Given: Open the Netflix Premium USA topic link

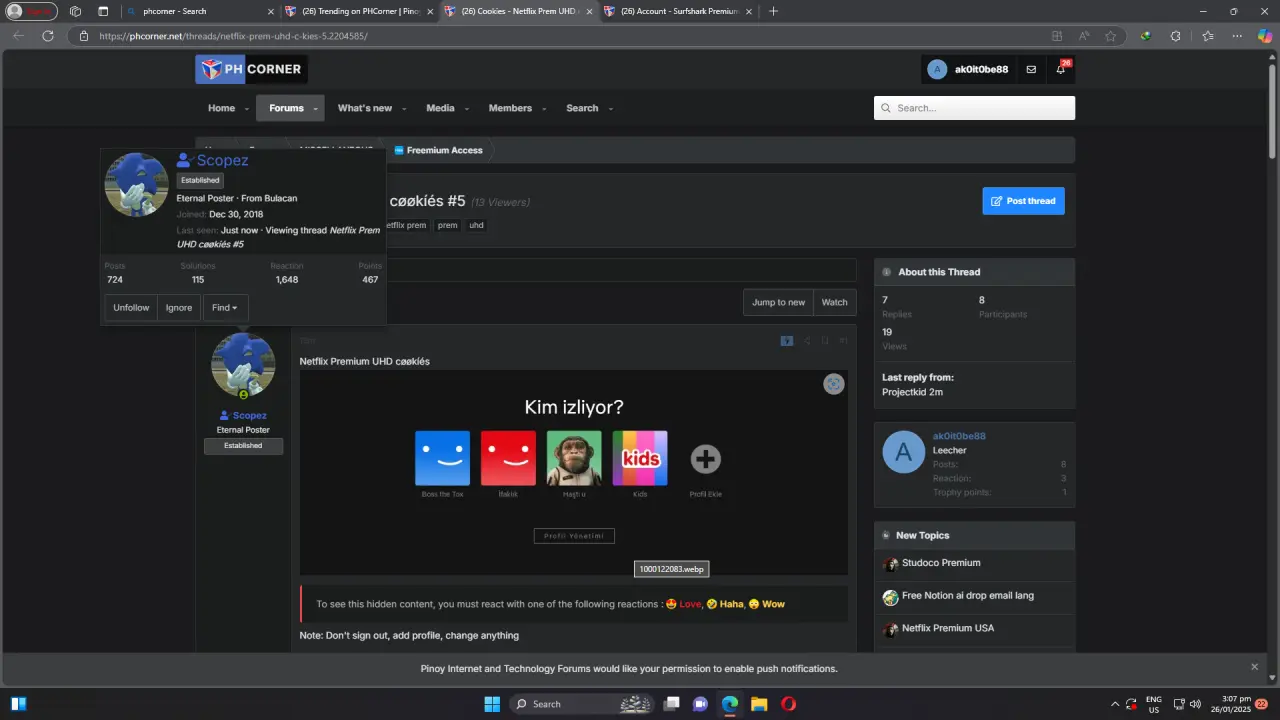Looking at the screenshot, I should coord(948,628).
